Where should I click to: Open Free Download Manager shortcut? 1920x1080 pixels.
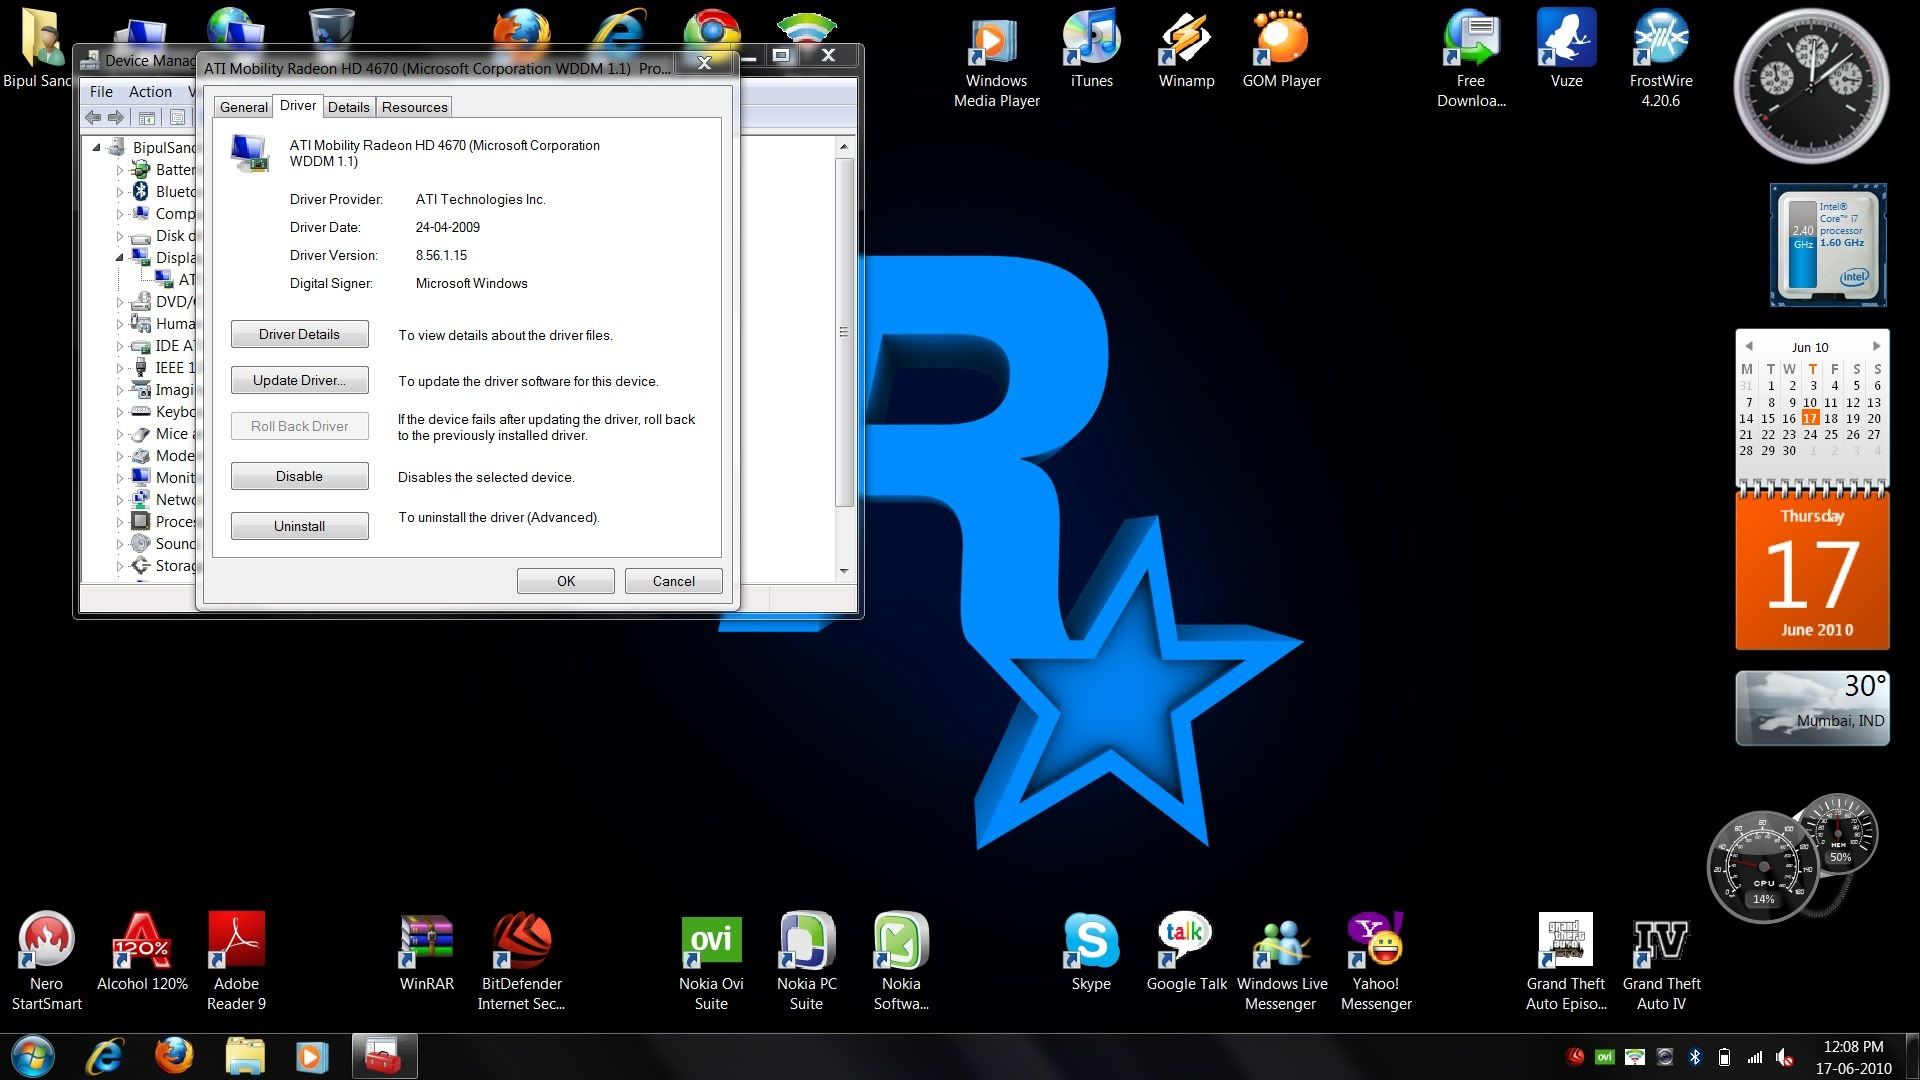[x=1471, y=60]
